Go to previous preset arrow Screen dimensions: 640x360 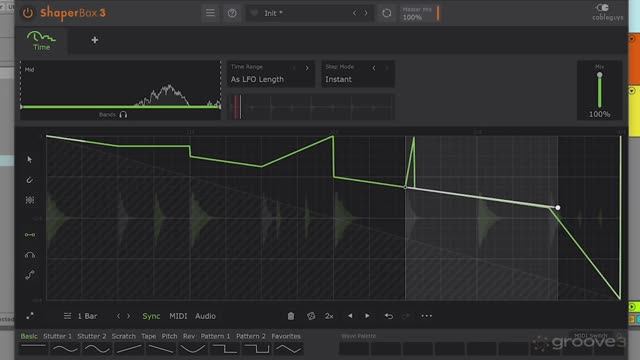click(355, 13)
